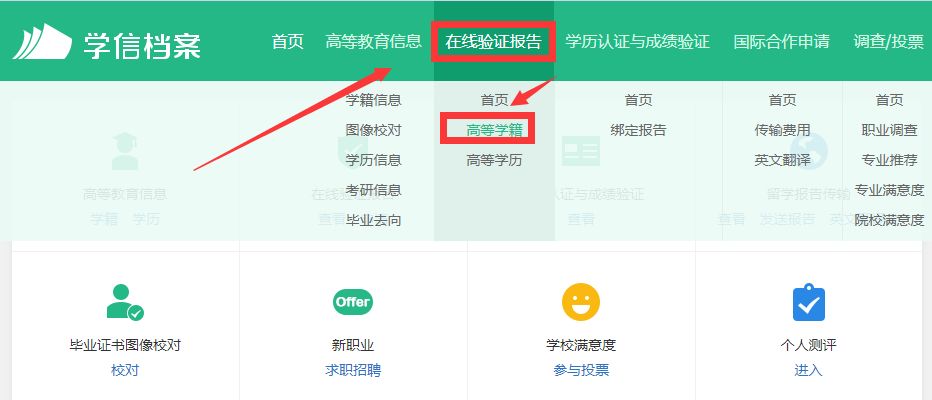
Task: Click the 学信档案 logo icon
Action: 42,42
